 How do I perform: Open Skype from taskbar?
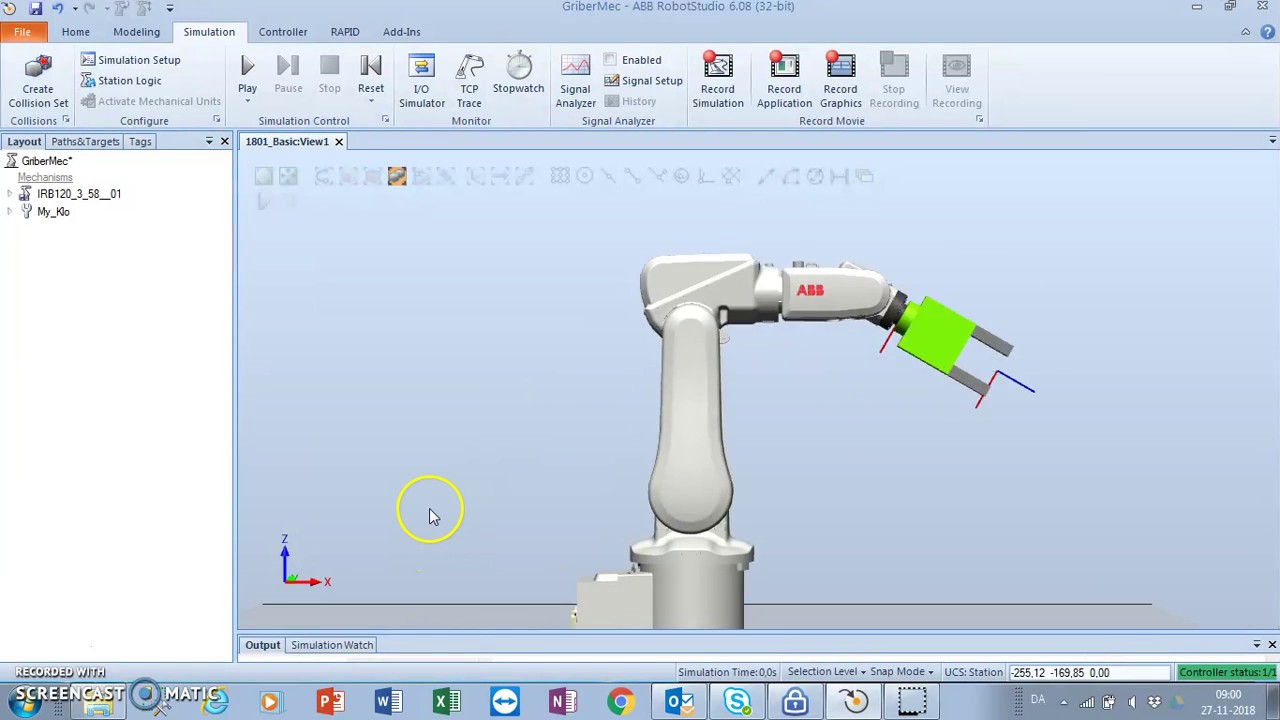pos(737,702)
